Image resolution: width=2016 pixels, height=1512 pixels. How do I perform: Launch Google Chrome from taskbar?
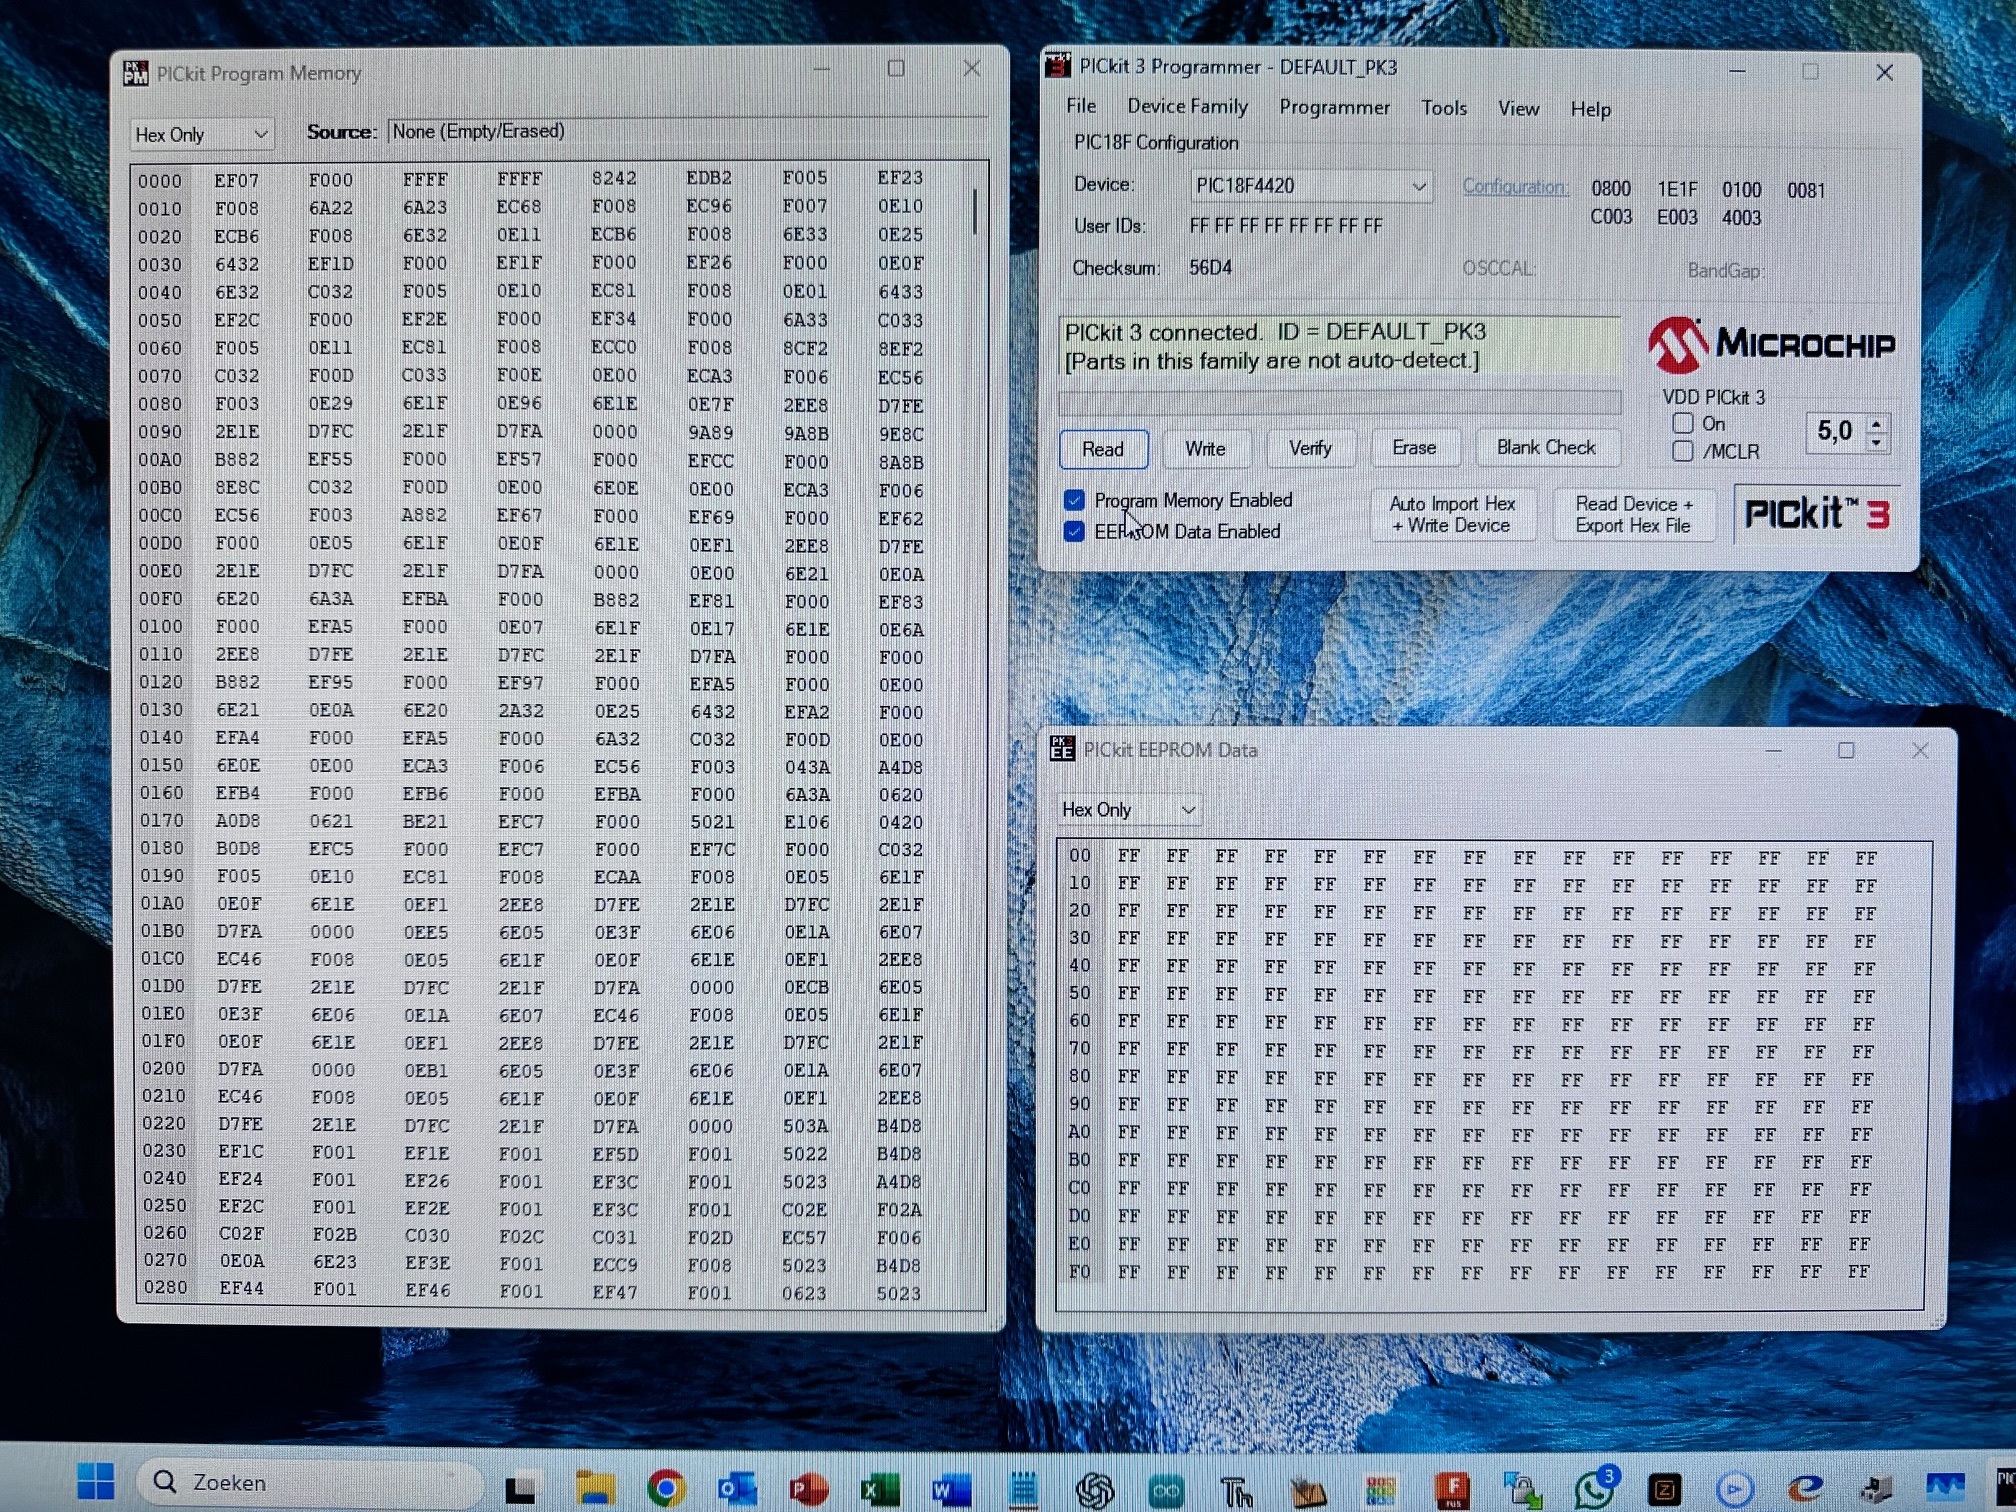665,1489
